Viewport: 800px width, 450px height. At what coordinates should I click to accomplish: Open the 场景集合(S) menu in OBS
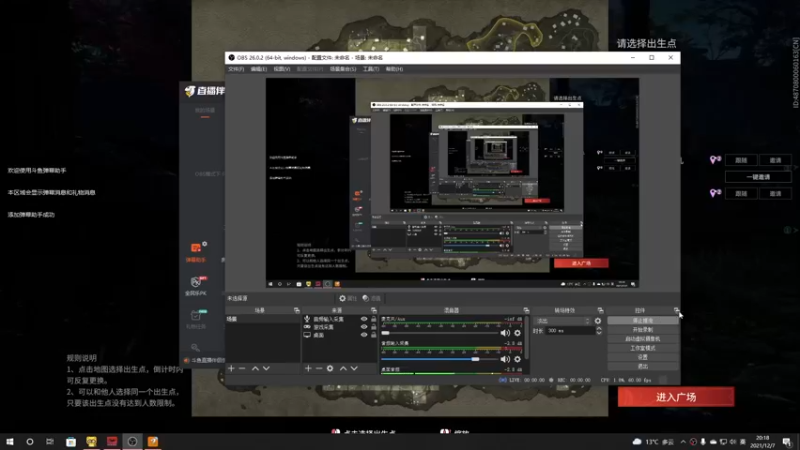(343, 69)
